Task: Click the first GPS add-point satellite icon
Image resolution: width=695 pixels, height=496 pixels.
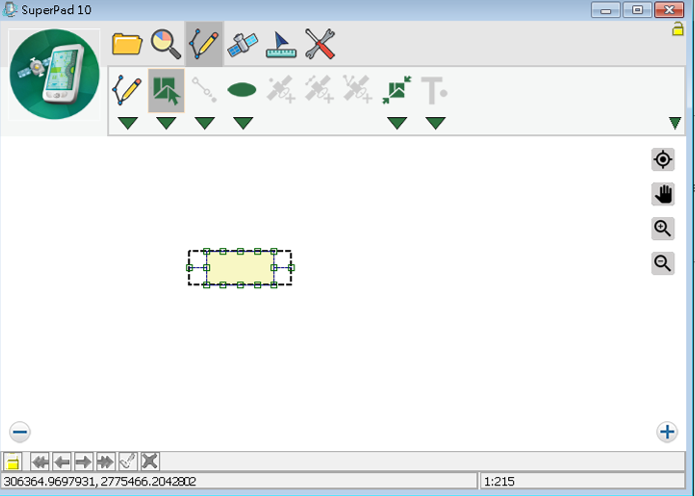Action: 281,90
